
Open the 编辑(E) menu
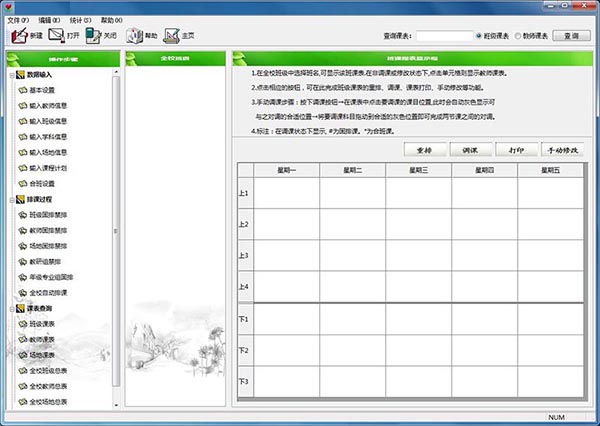pos(49,20)
